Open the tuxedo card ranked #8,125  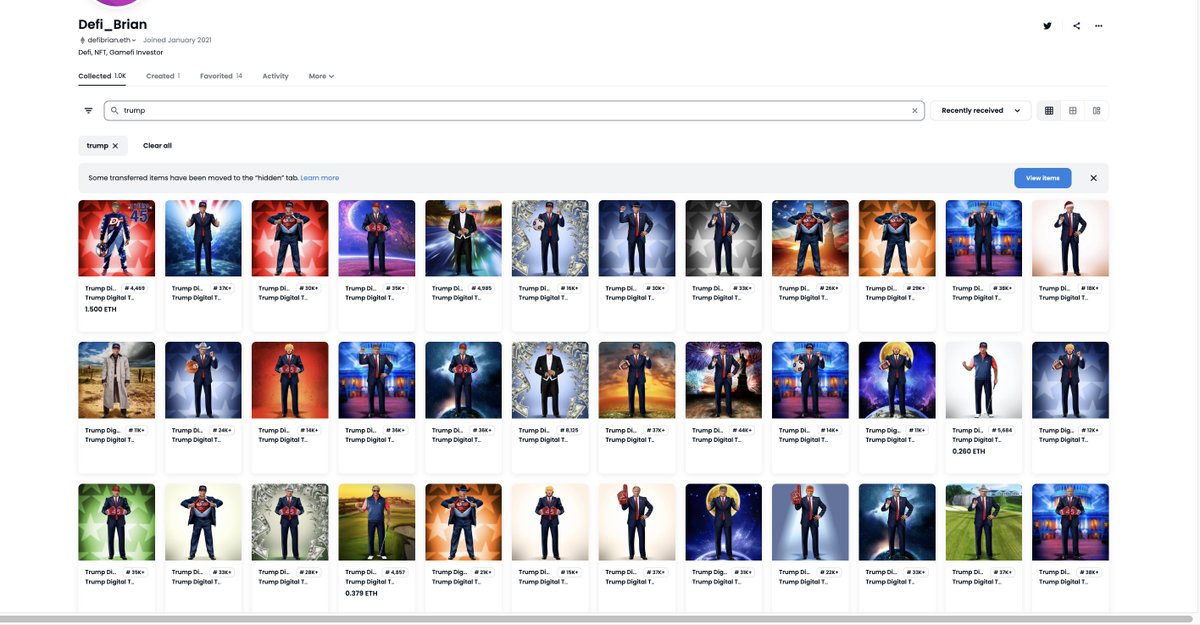550,407
